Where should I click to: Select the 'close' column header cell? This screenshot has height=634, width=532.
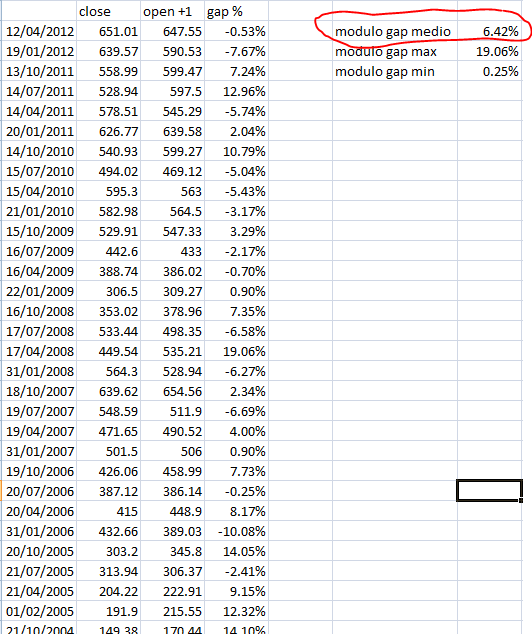pyautogui.click(x=108, y=11)
